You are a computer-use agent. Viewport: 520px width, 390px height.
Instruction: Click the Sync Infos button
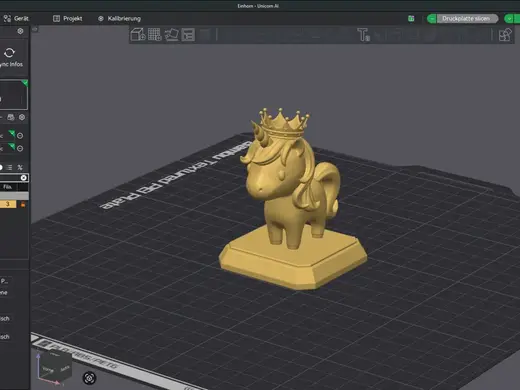[x=11, y=57]
